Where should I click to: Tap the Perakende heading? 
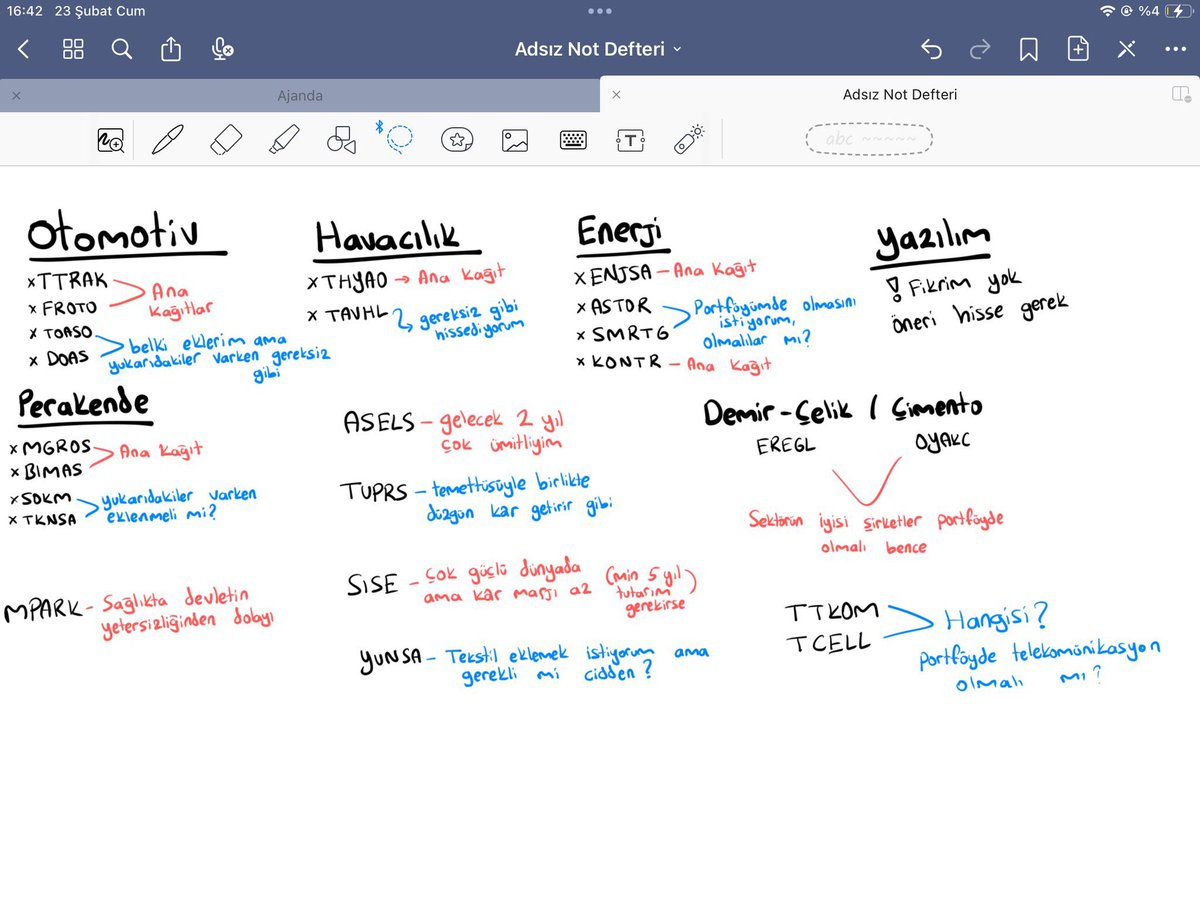point(84,404)
